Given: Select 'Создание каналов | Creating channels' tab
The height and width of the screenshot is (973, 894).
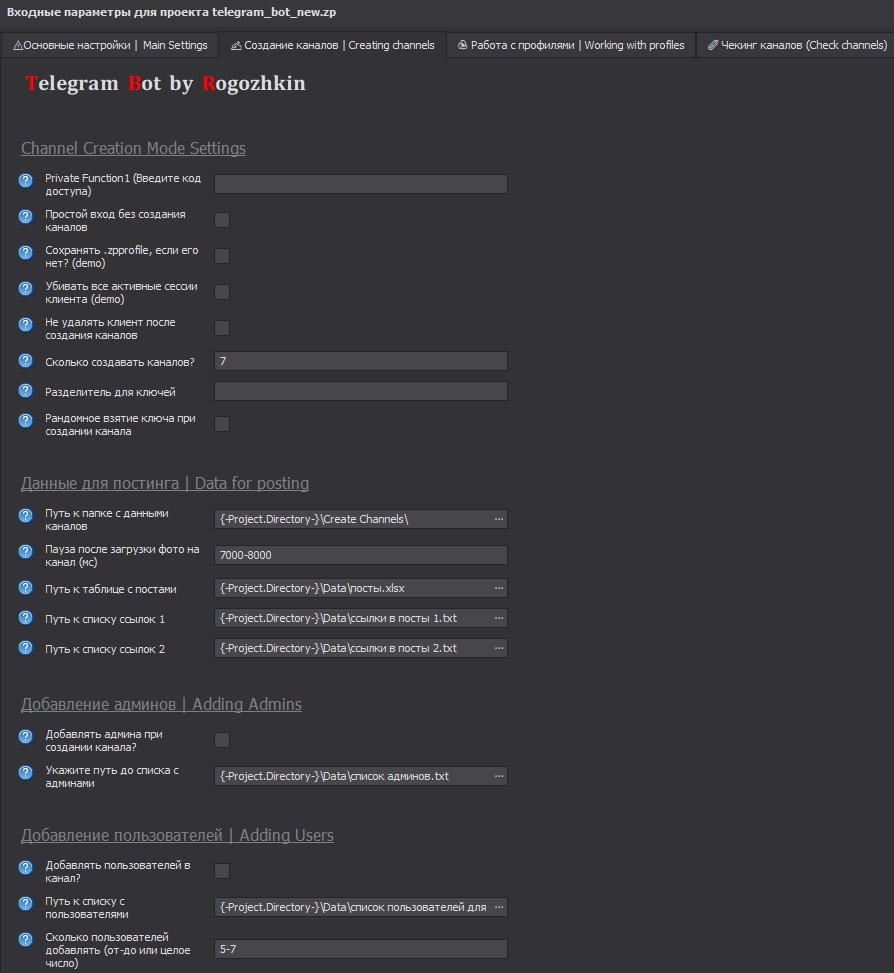Looking at the screenshot, I should click(x=333, y=45).
